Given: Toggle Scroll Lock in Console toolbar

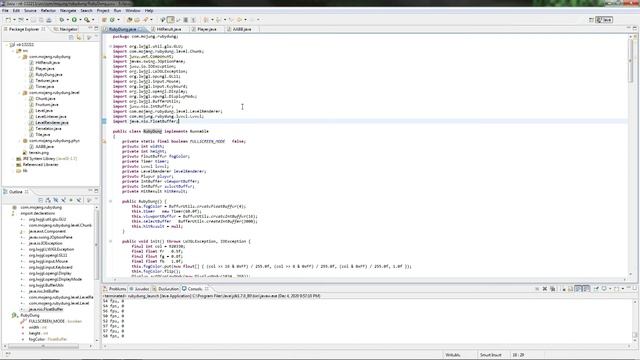Looking at the screenshot, I should (x=570, y=289).
